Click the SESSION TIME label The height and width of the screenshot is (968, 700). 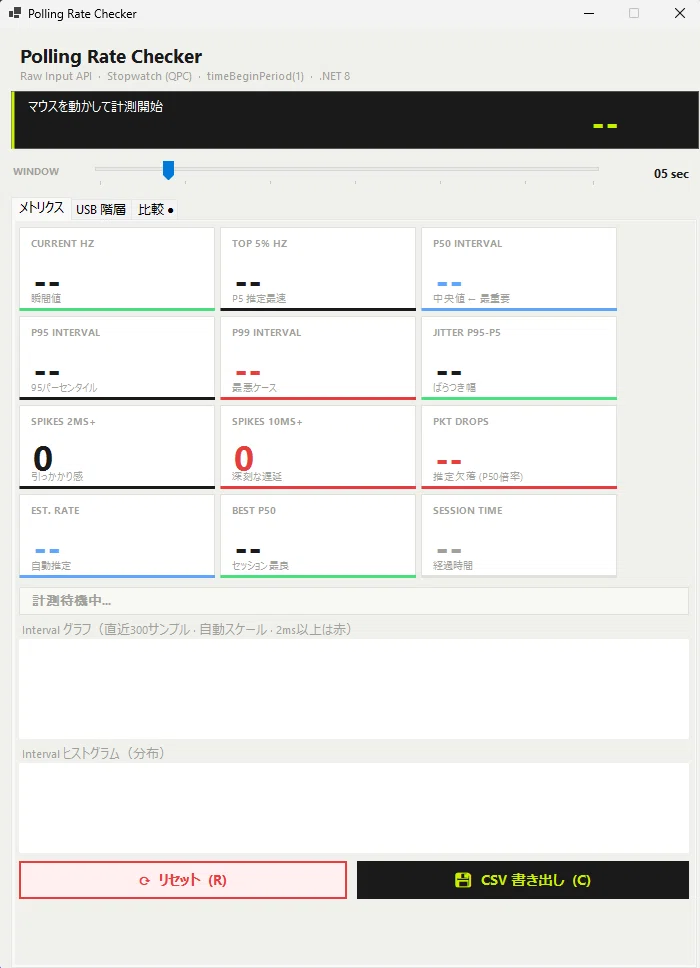[467, 511]
